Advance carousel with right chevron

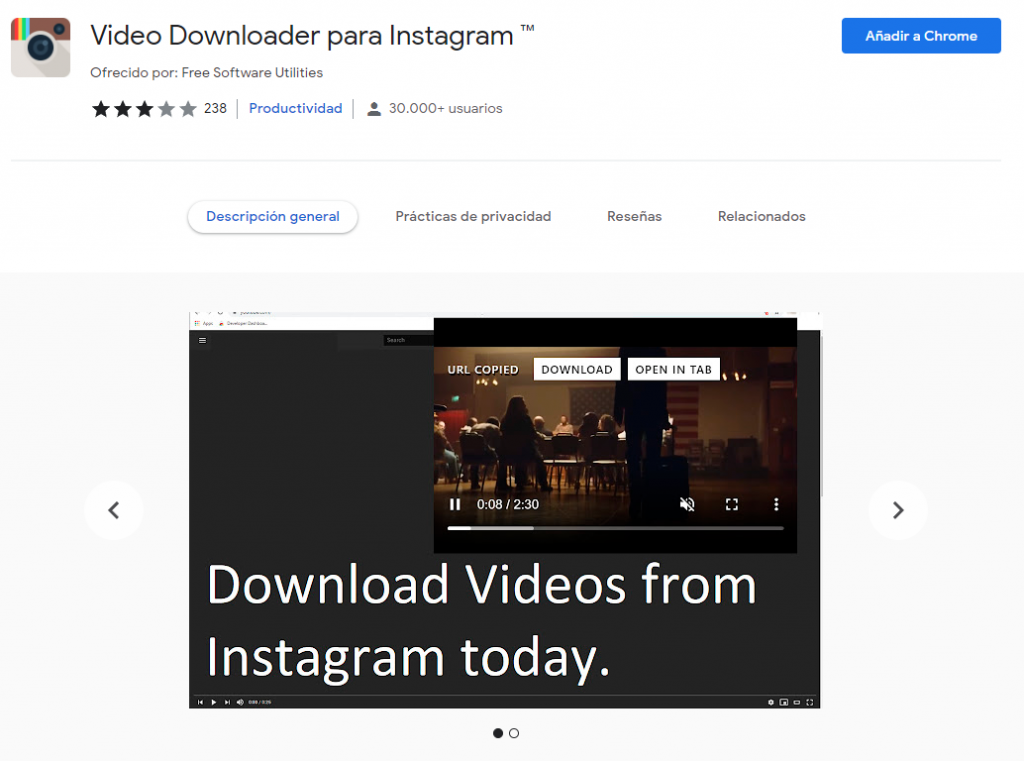tap(898, 510)
